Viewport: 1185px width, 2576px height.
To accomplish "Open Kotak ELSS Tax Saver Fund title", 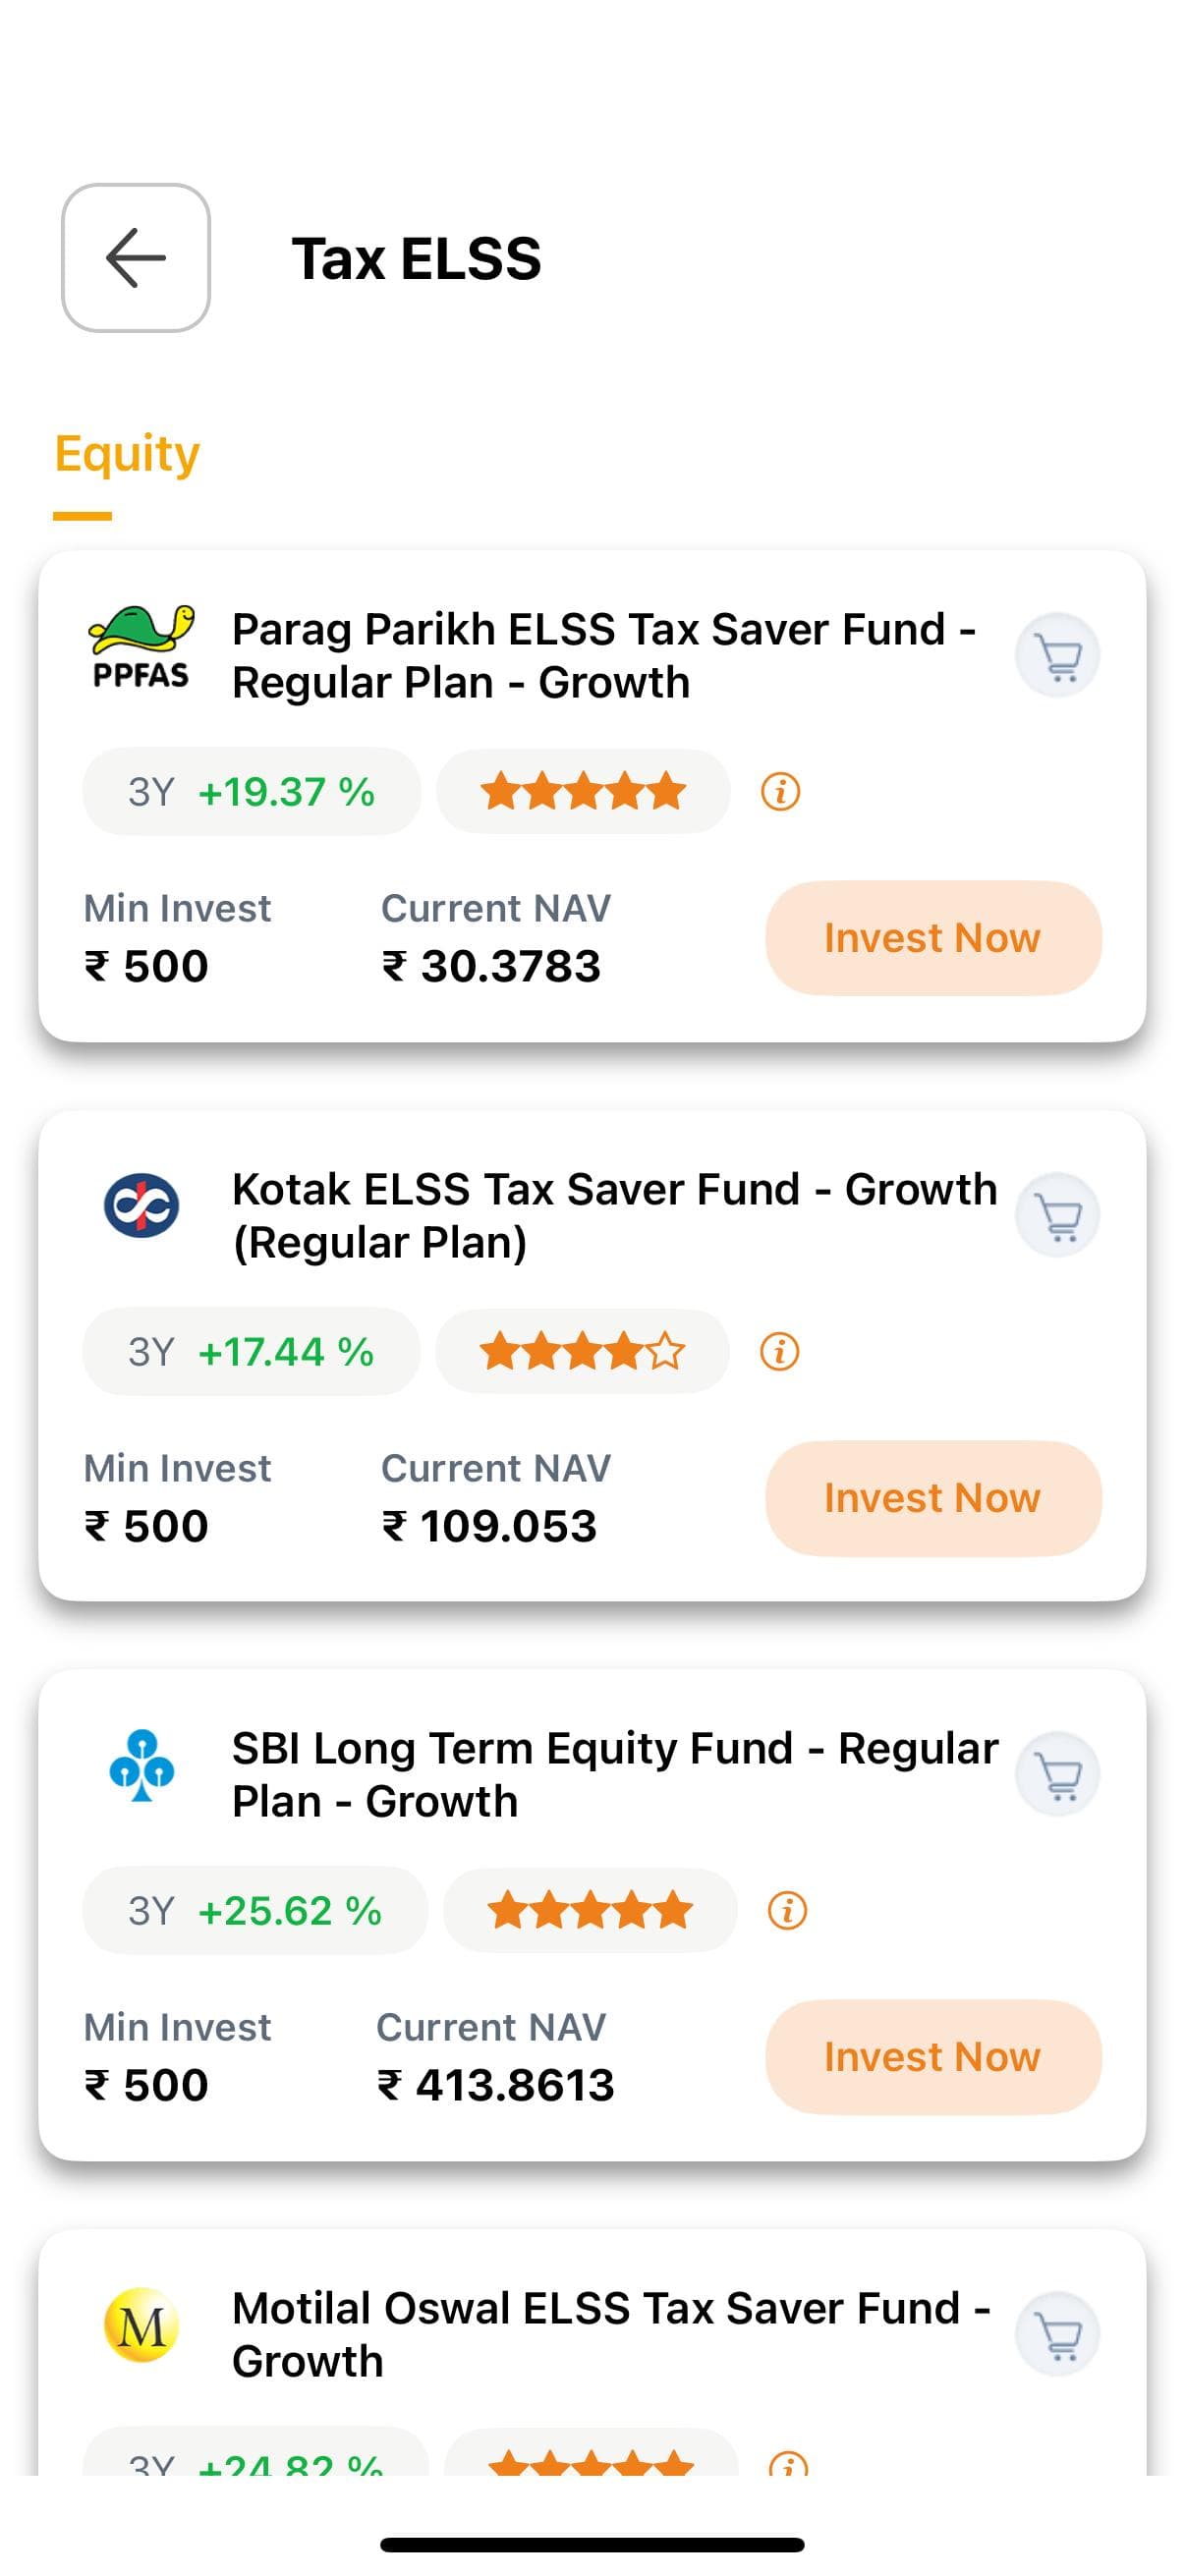I will 614,1215.
